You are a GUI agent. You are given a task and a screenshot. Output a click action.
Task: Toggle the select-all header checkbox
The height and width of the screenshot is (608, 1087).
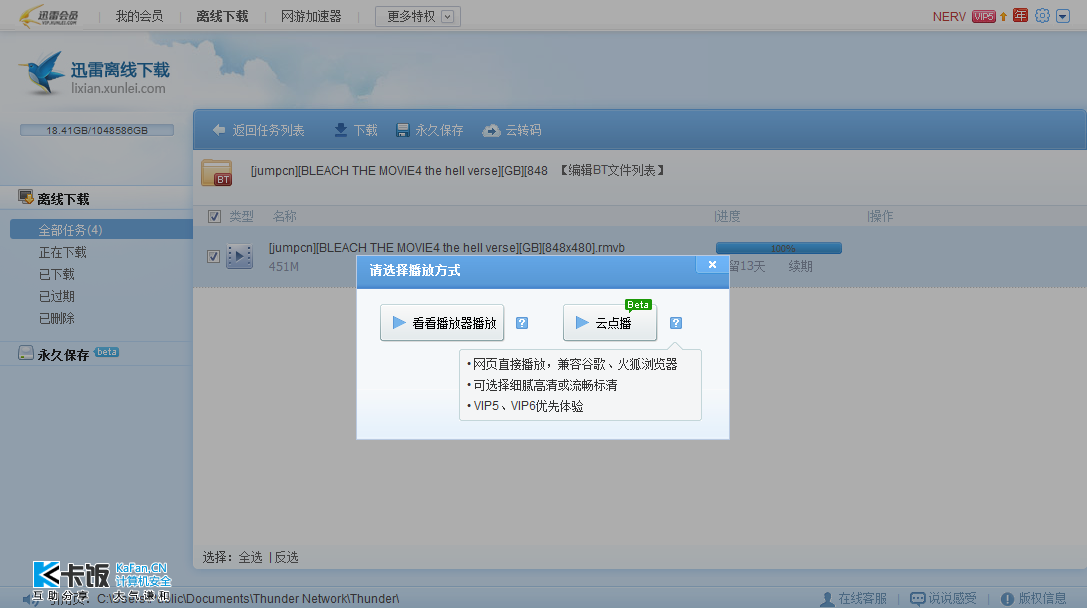point(214,216)
